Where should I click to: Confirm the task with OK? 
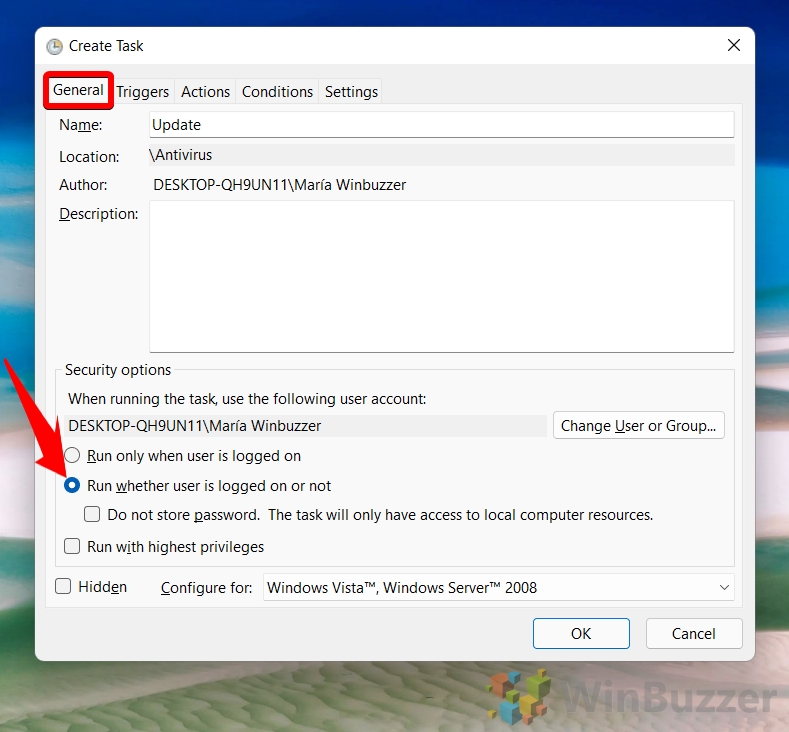(581, 633)
